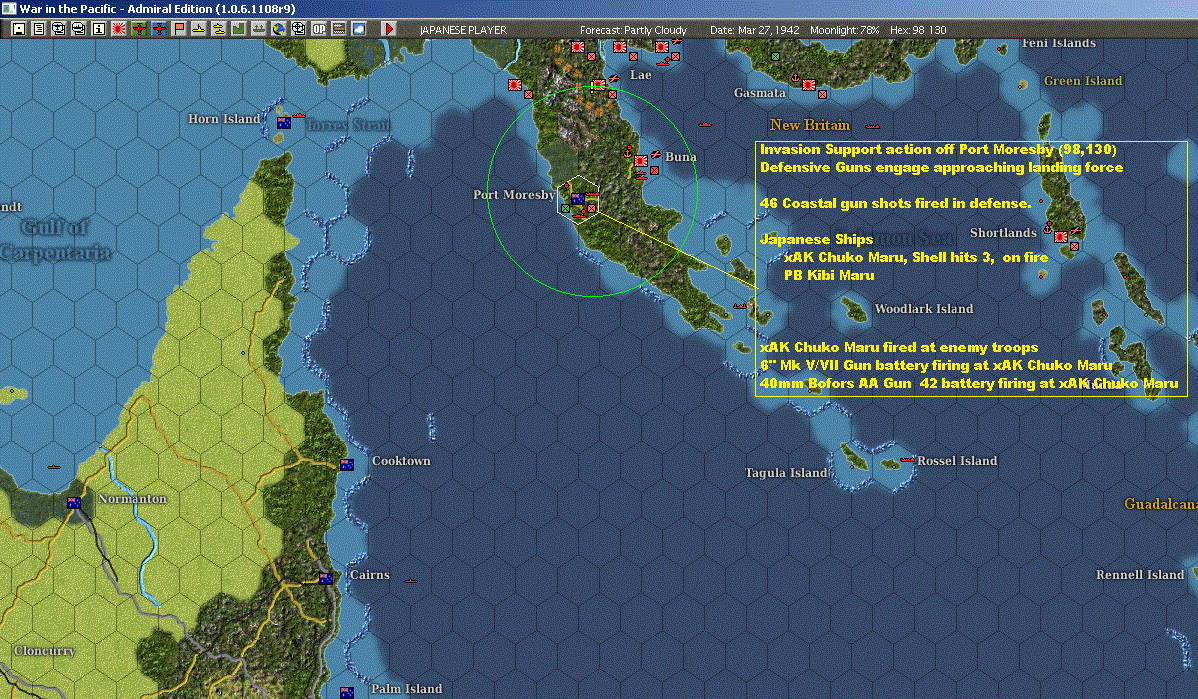Click the Cloncurry map label
Screen dimensions: 1198x699
[x=44, y=651]
